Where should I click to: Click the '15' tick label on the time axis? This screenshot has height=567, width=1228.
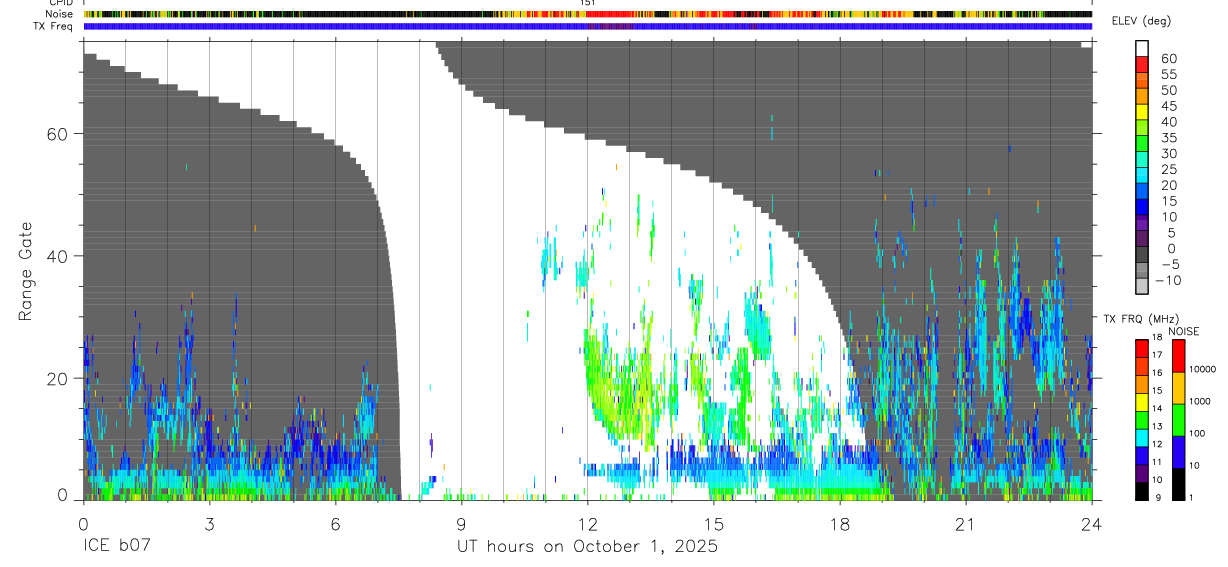tap(713, 524)
